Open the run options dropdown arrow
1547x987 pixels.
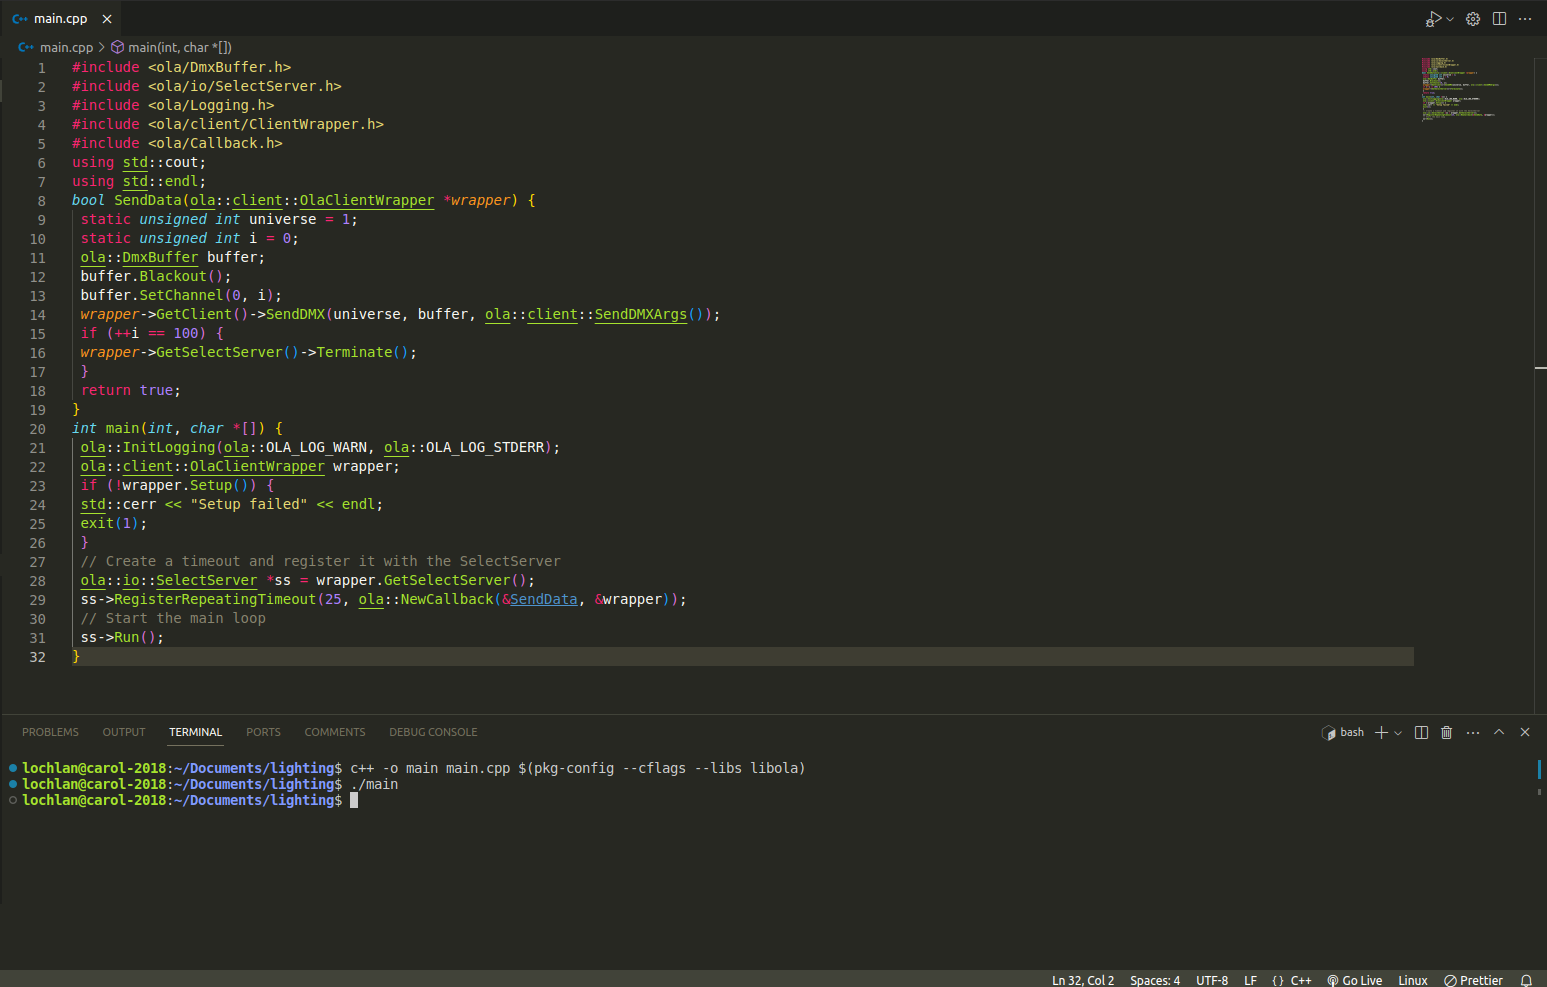point(1452,19)
